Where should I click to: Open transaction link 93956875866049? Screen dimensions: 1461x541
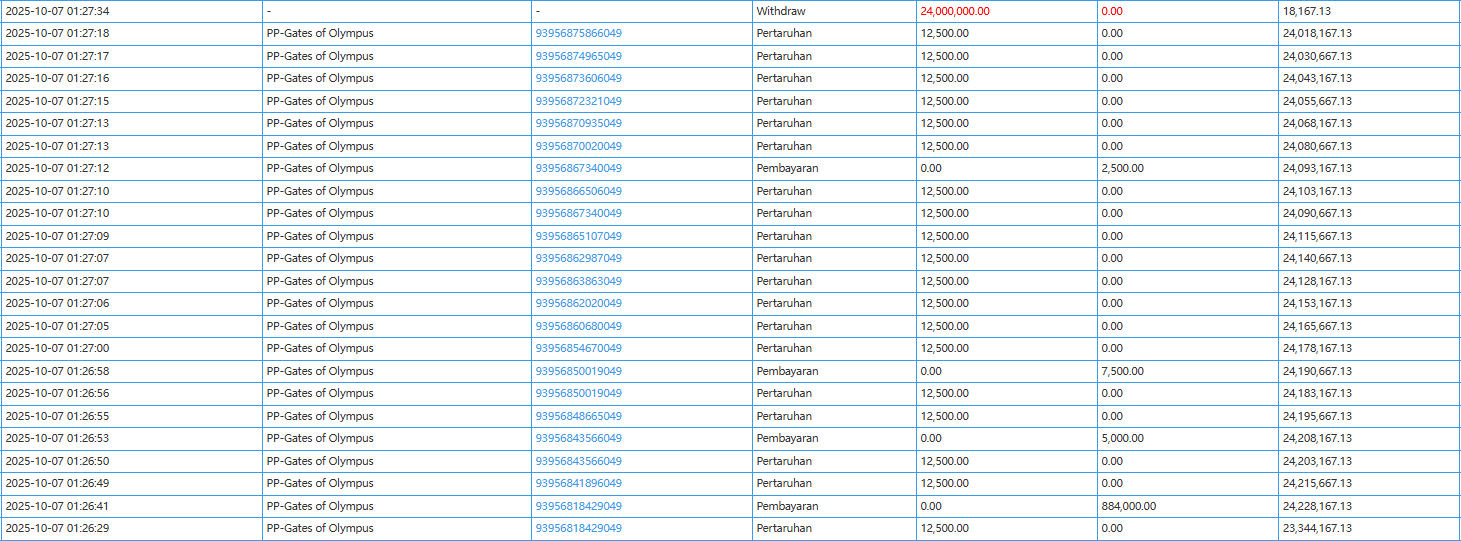click(x=578, y=33)
